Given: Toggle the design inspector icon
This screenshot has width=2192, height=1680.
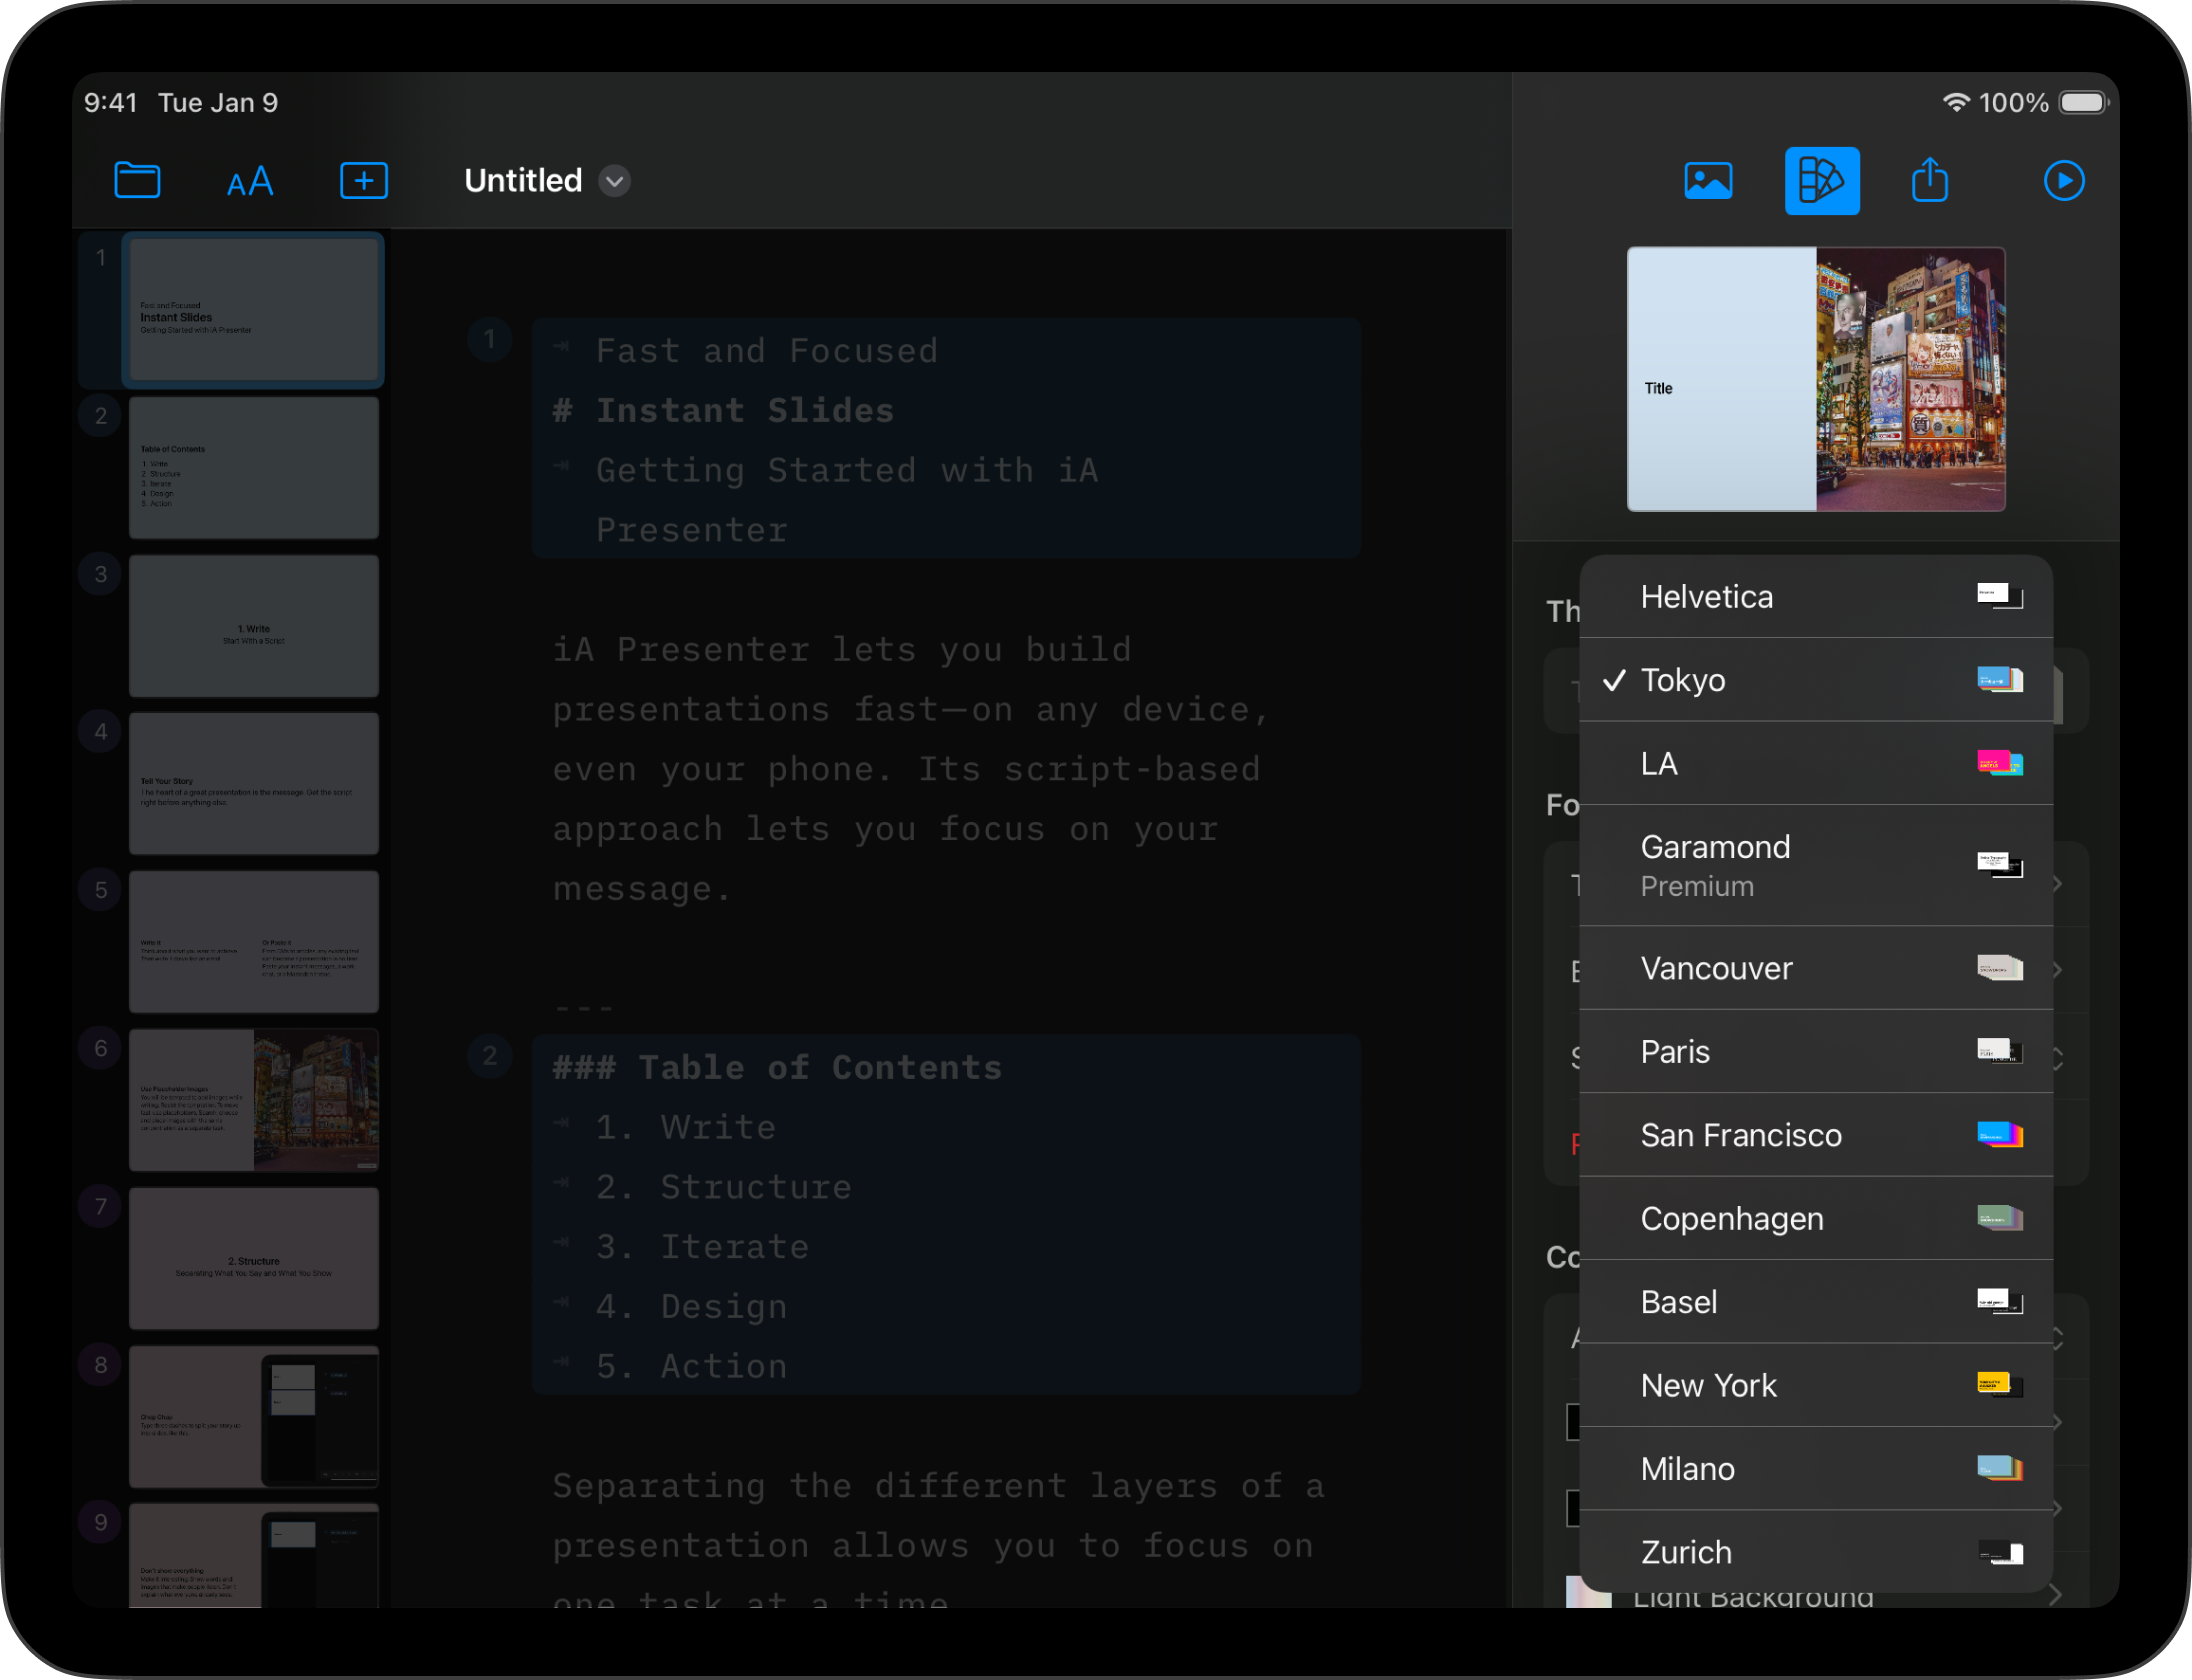Looking at the screenshot, I should point(1821,181).
